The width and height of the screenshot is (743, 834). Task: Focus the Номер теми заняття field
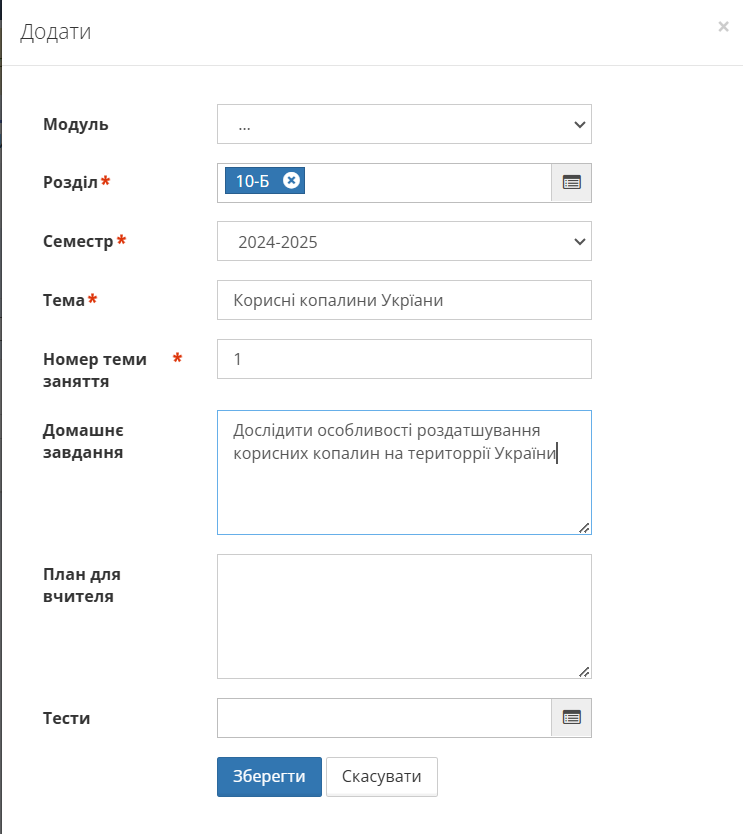pyautogui.click(x=404, y=359)
